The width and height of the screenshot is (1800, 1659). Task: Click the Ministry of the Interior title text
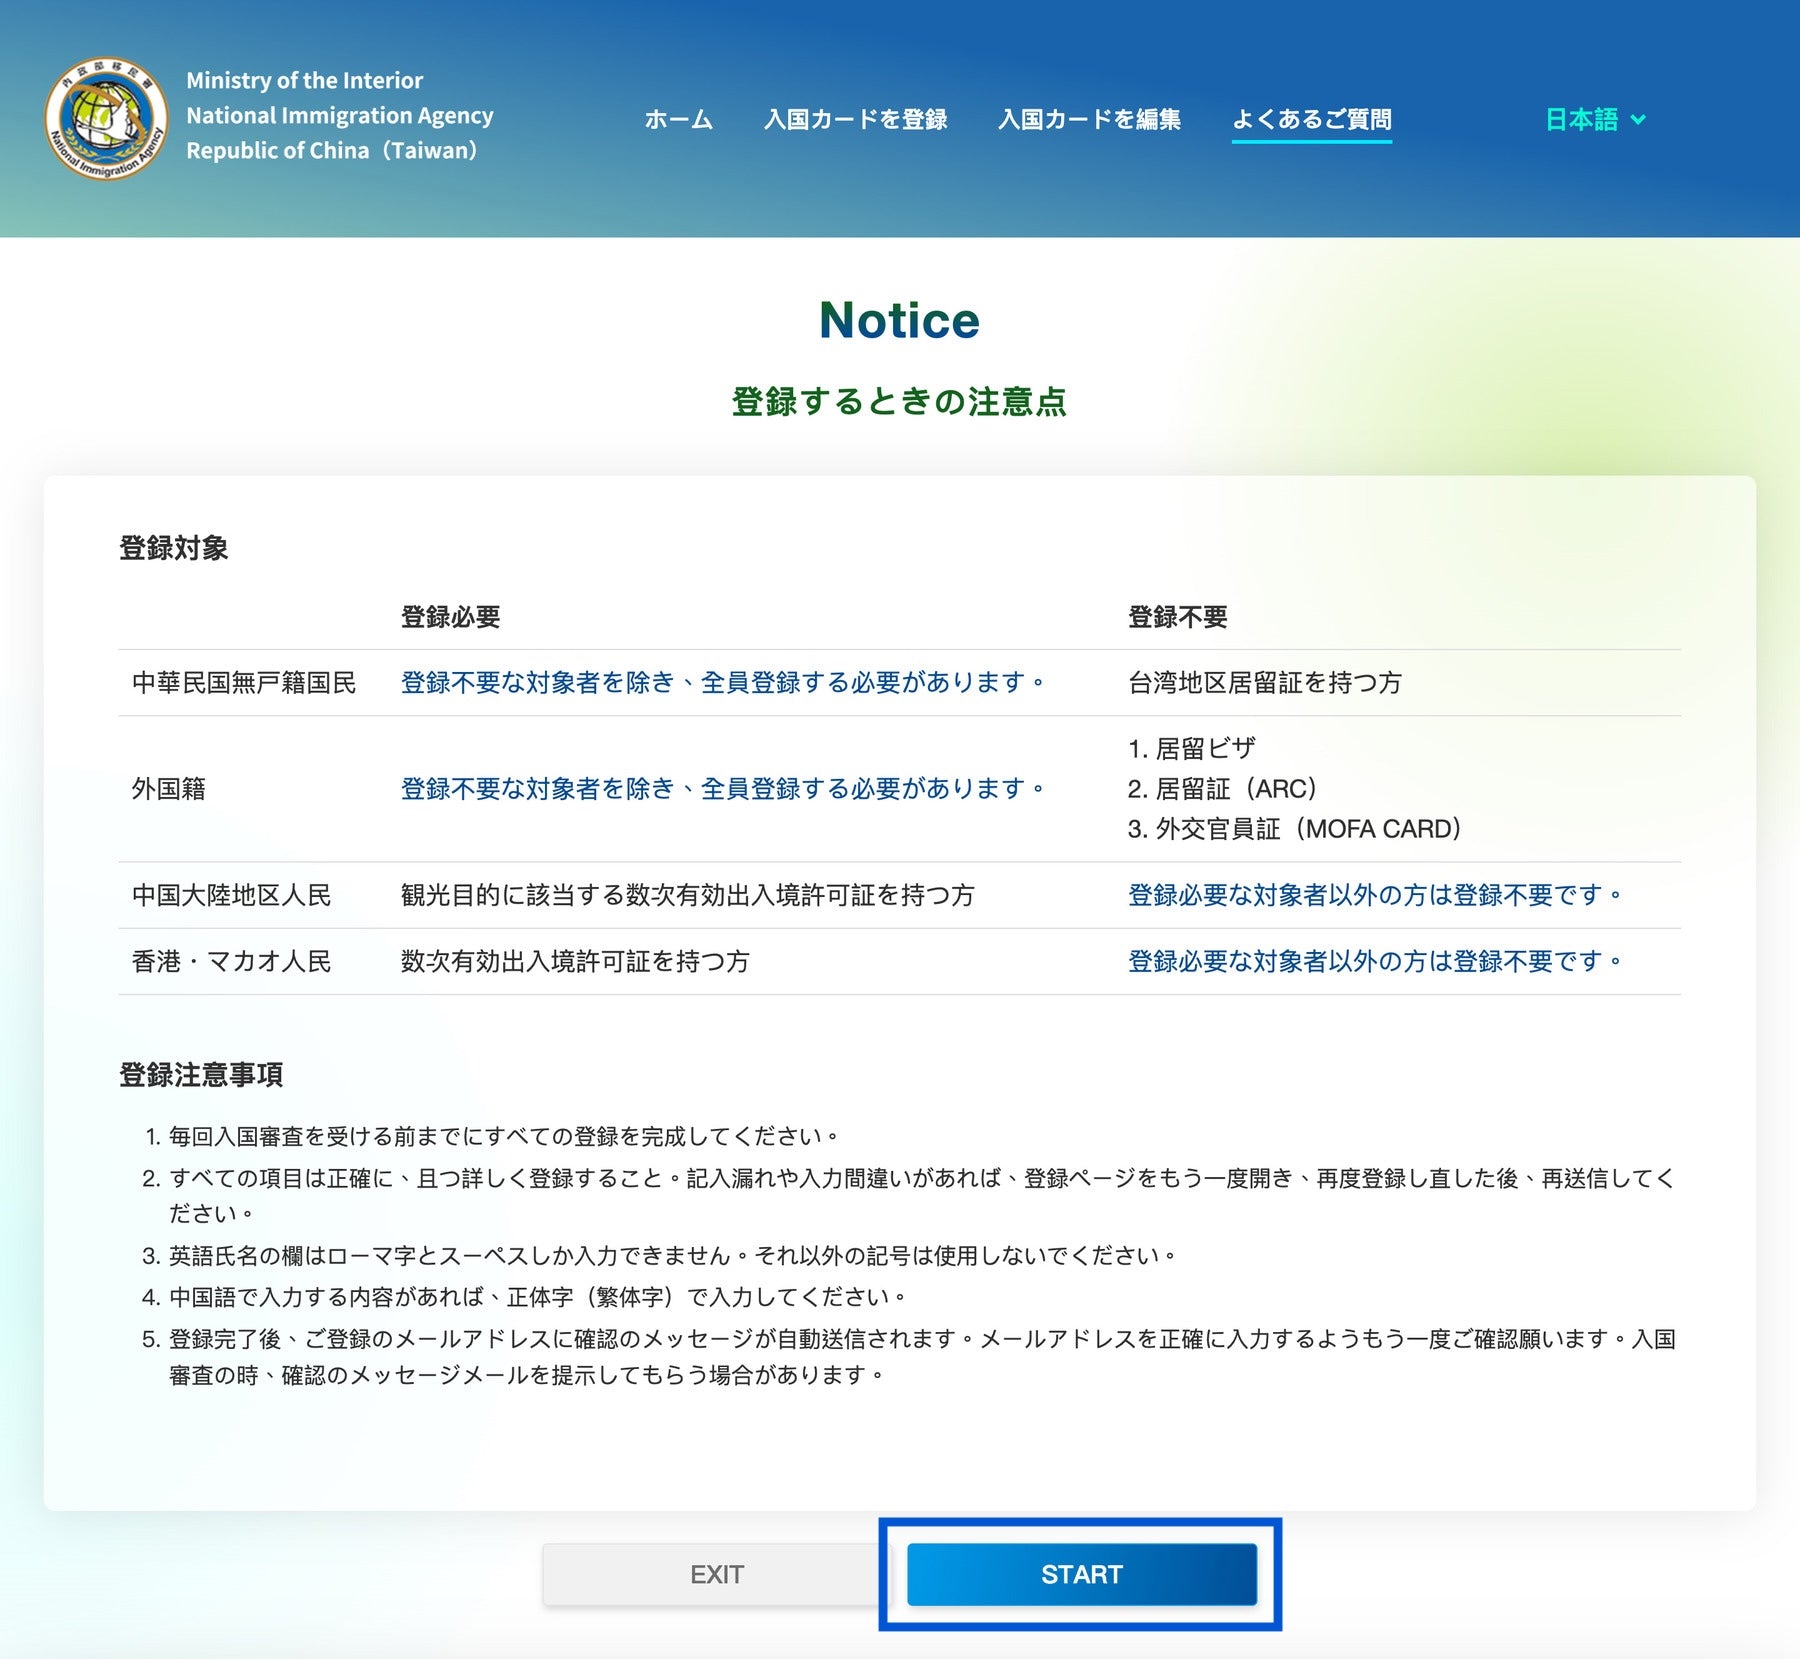pos(304,80)
